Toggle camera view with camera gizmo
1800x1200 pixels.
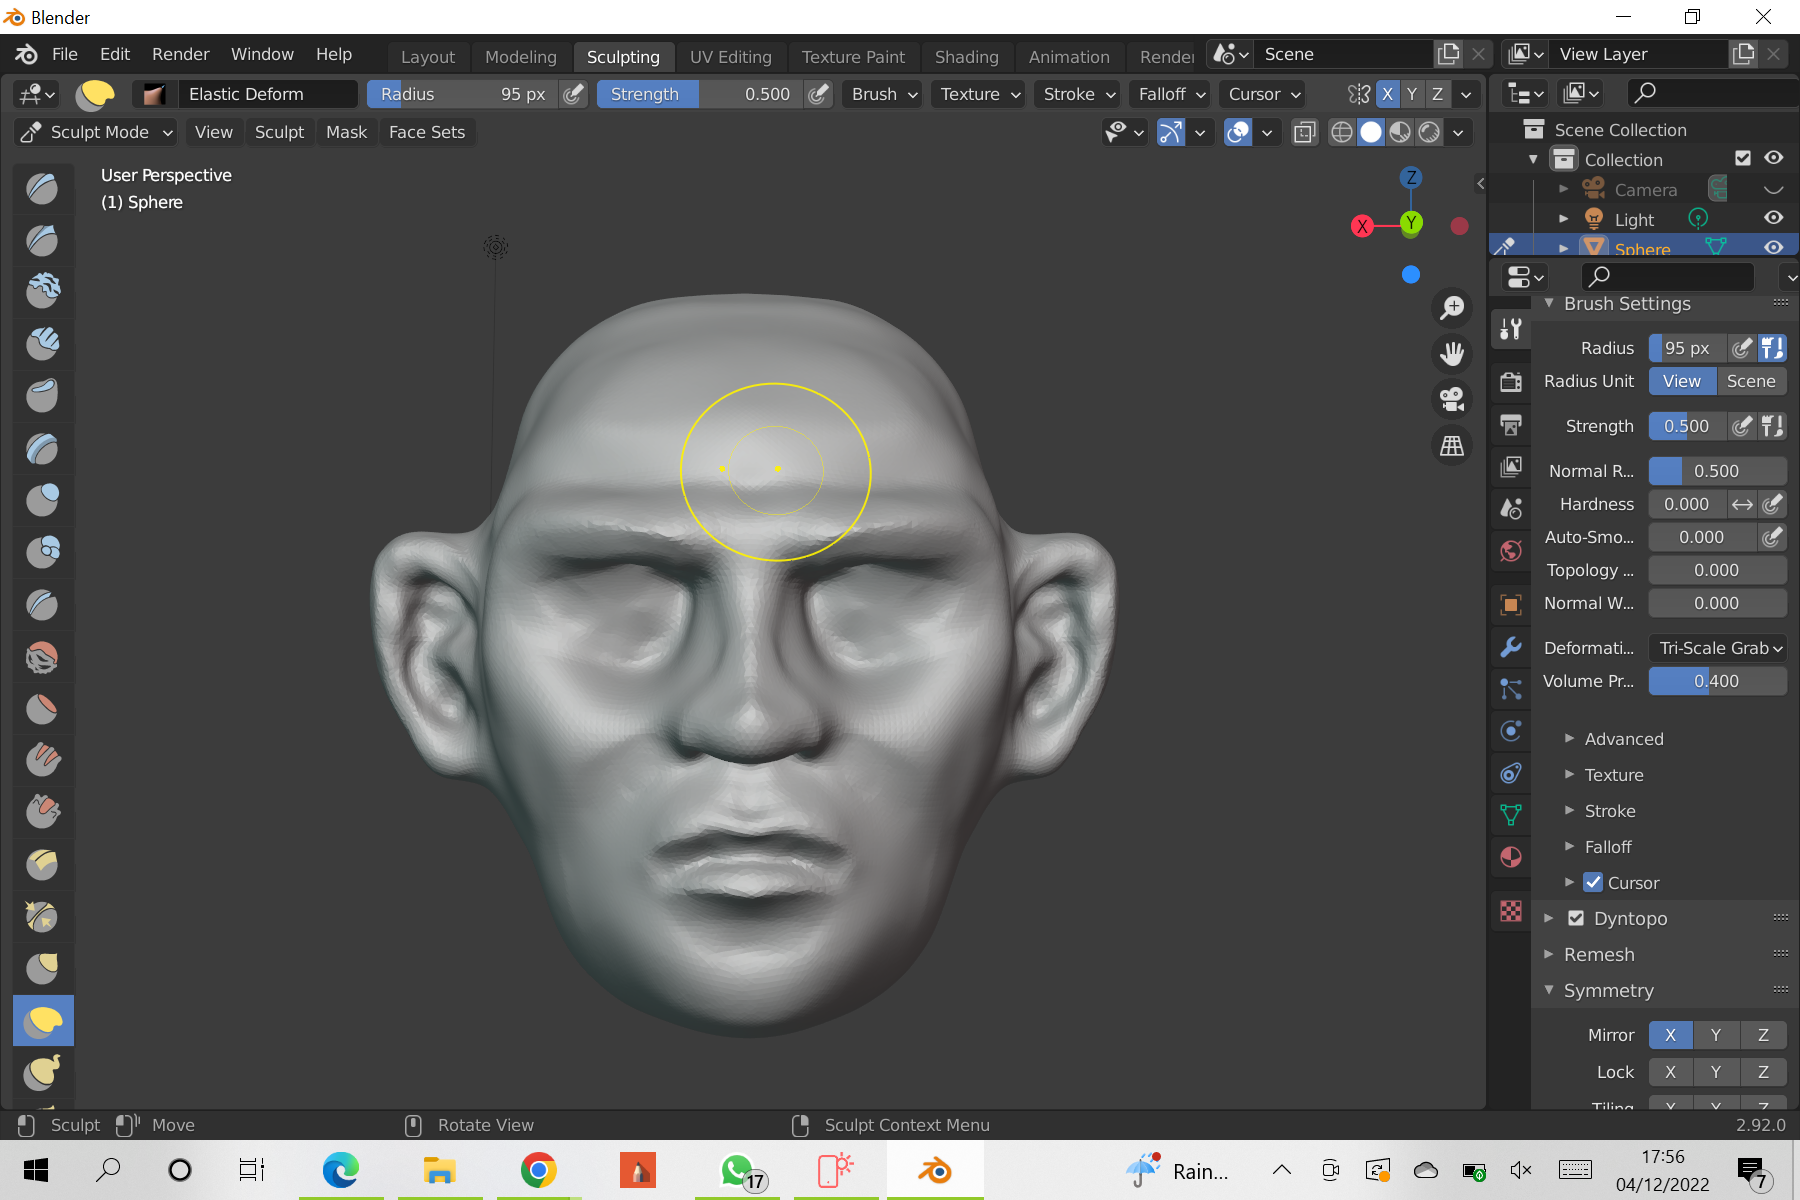click(1452, 399)
